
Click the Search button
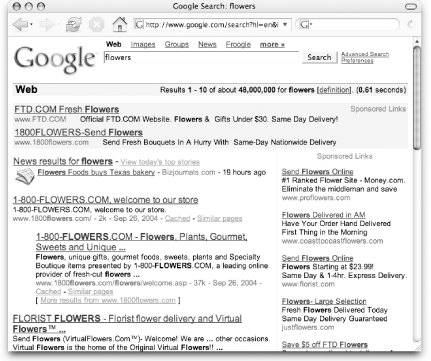click(x=319, y=57)
